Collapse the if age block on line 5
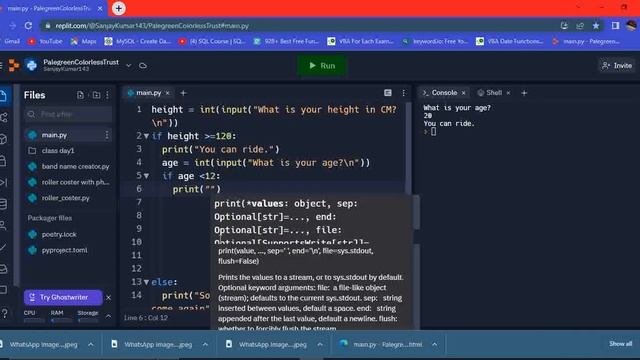 click(x=146, y=176)
